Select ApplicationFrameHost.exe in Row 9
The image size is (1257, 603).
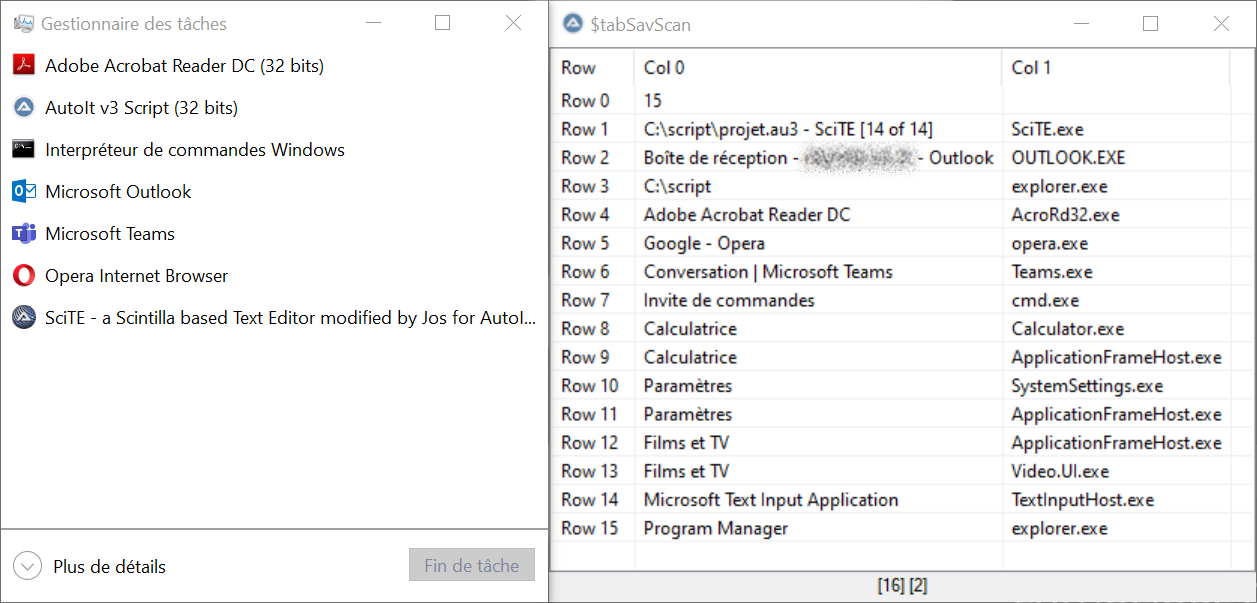1116,357
